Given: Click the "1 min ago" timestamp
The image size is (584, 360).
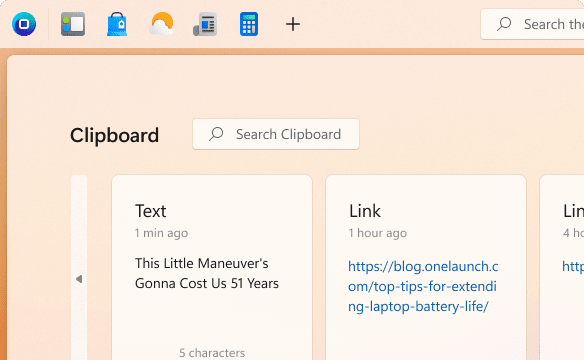Looking at the screenshot, I should point(161,233).
